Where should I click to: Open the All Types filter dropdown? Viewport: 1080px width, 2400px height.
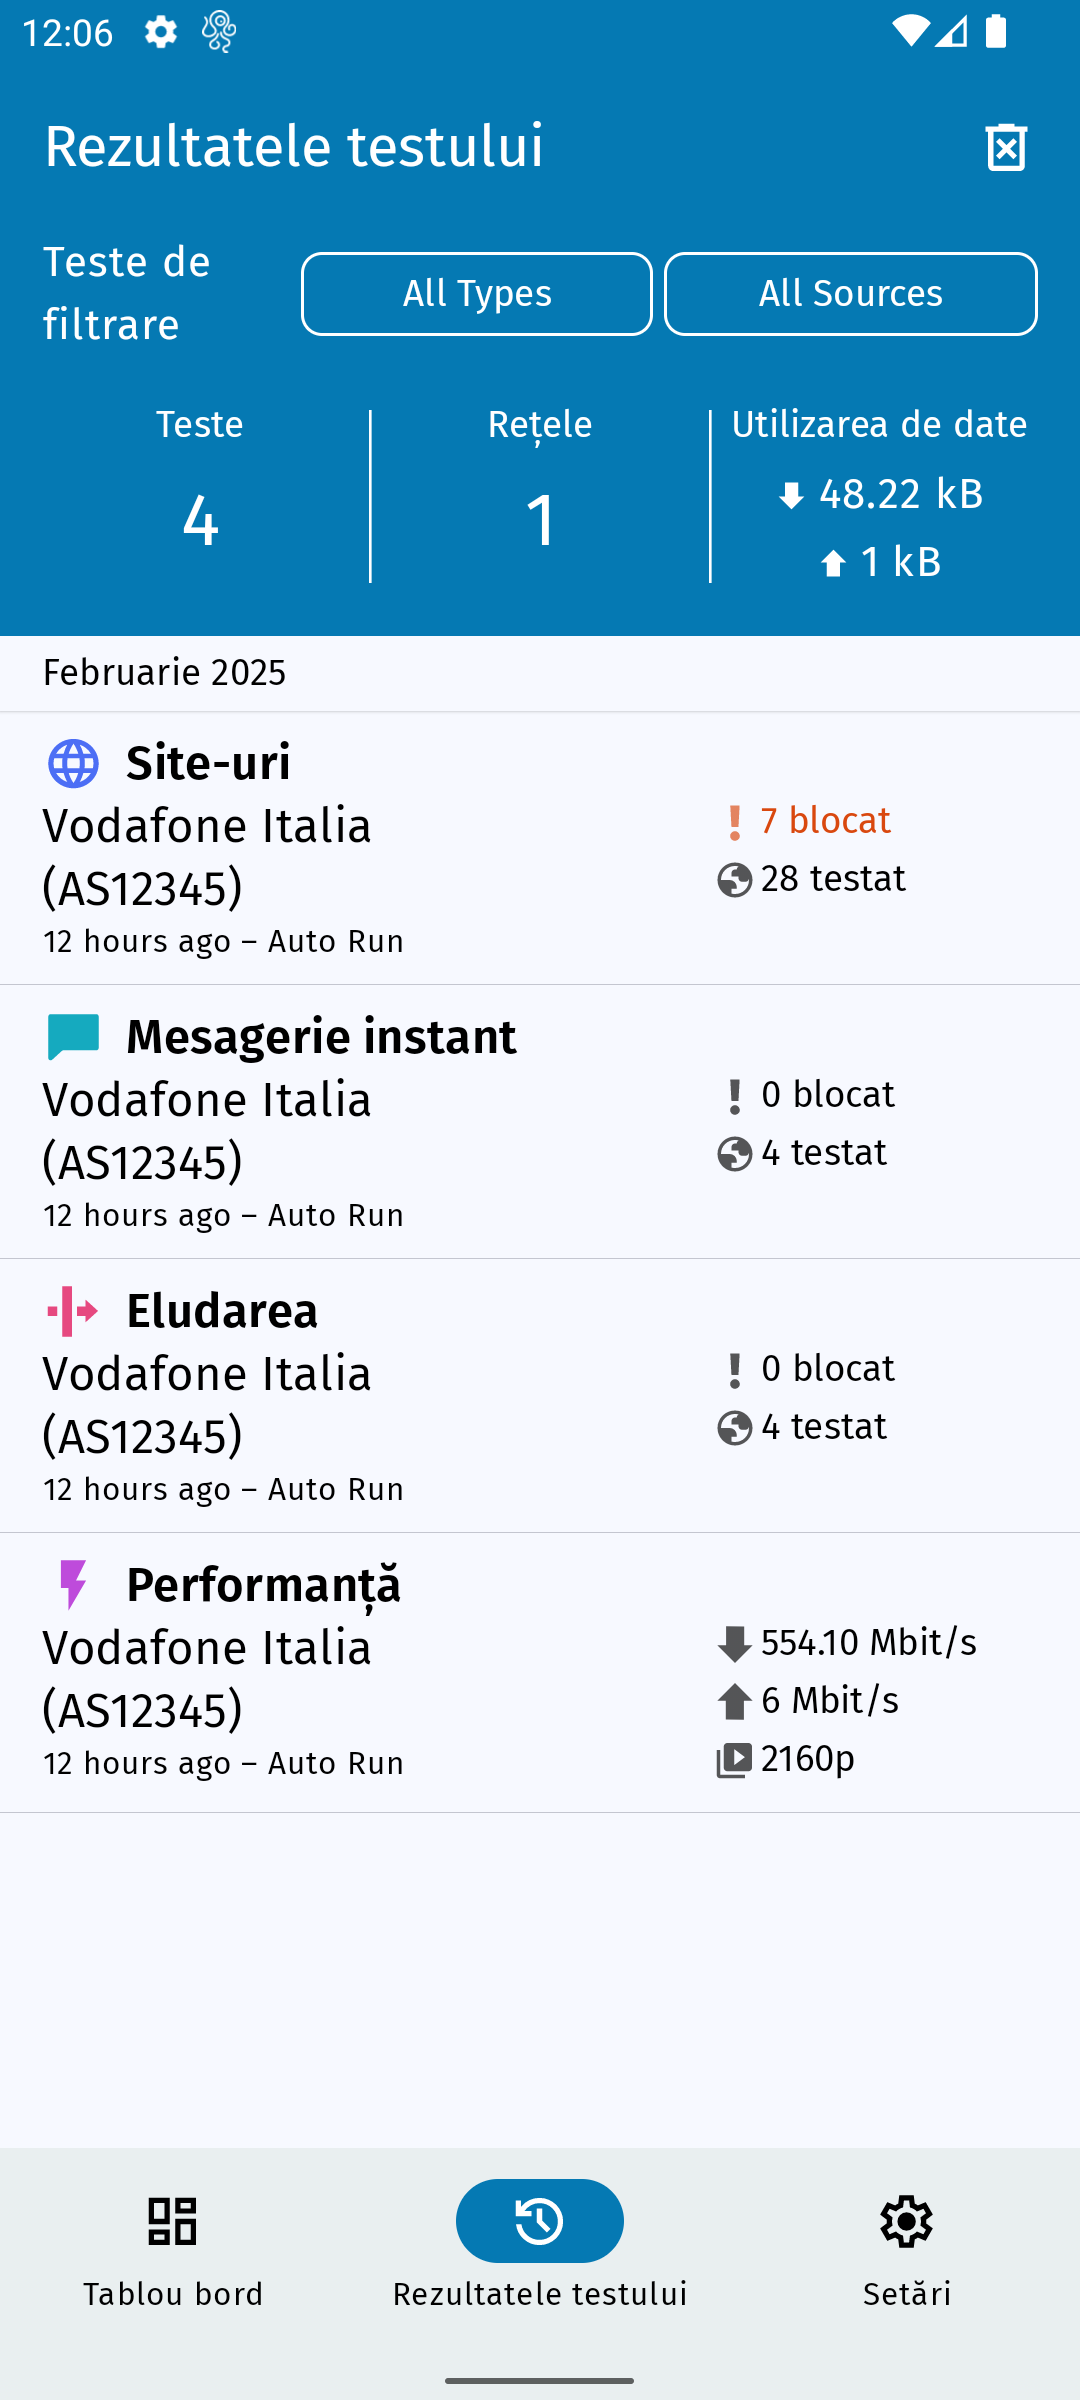coord(477,294)
